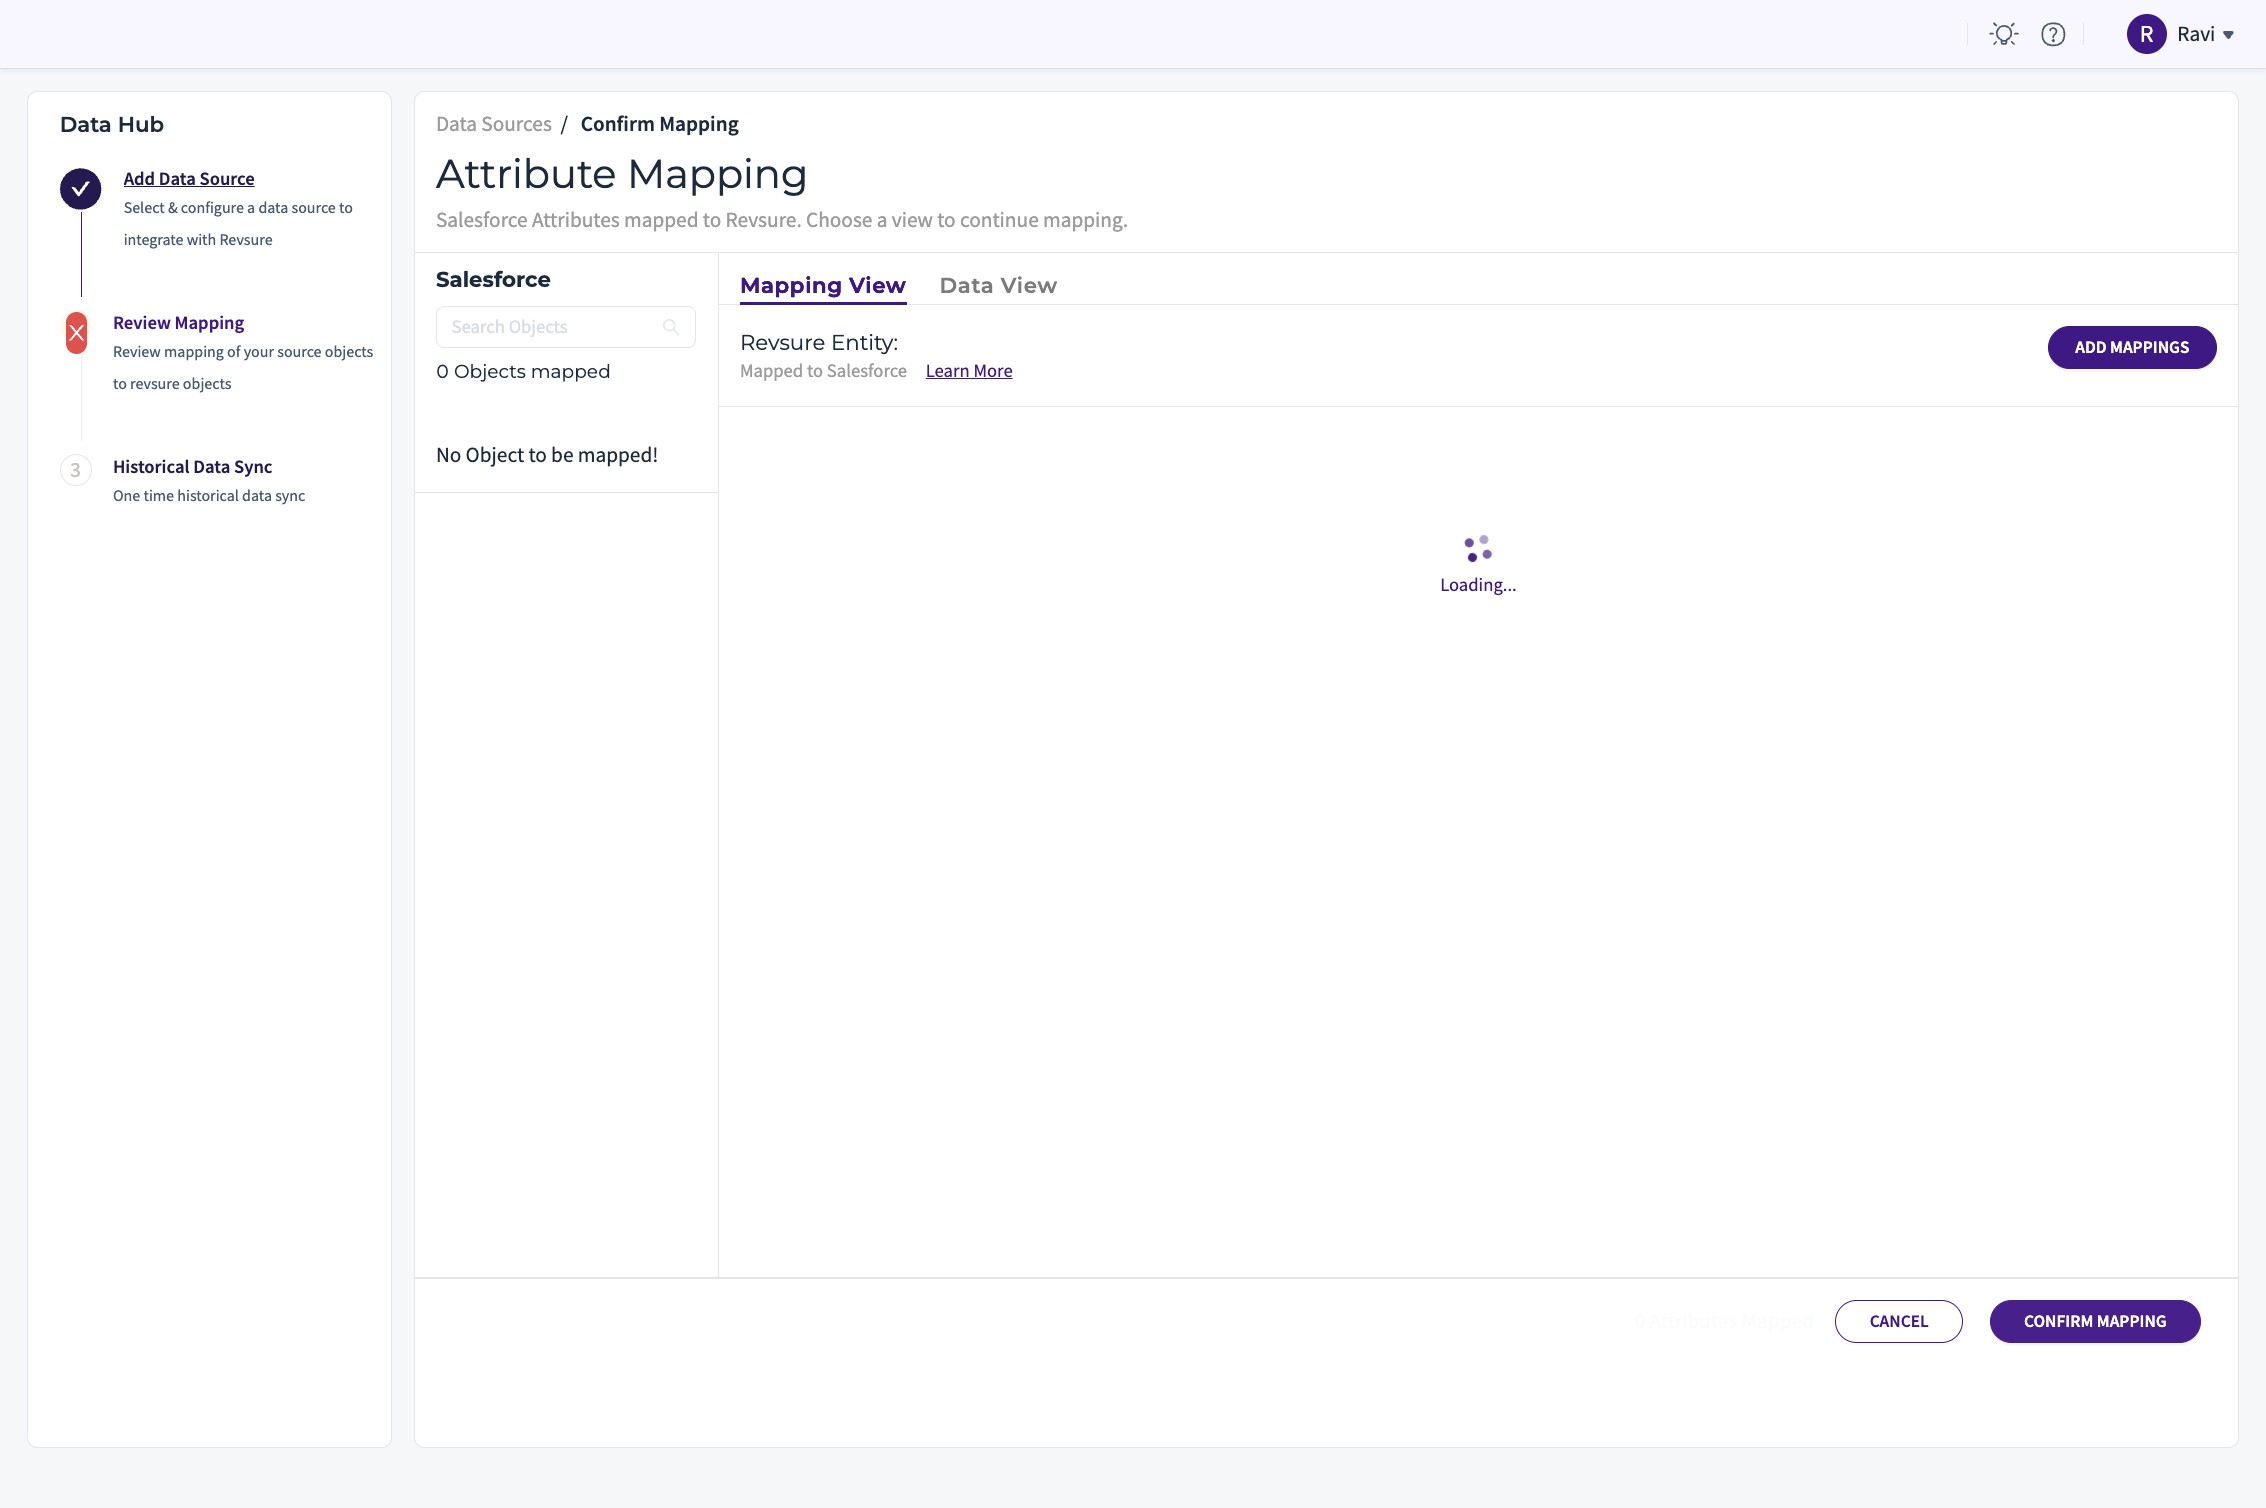Click the completed checkmark step icon
The image size is (2266, 1508).
point(80,188)
